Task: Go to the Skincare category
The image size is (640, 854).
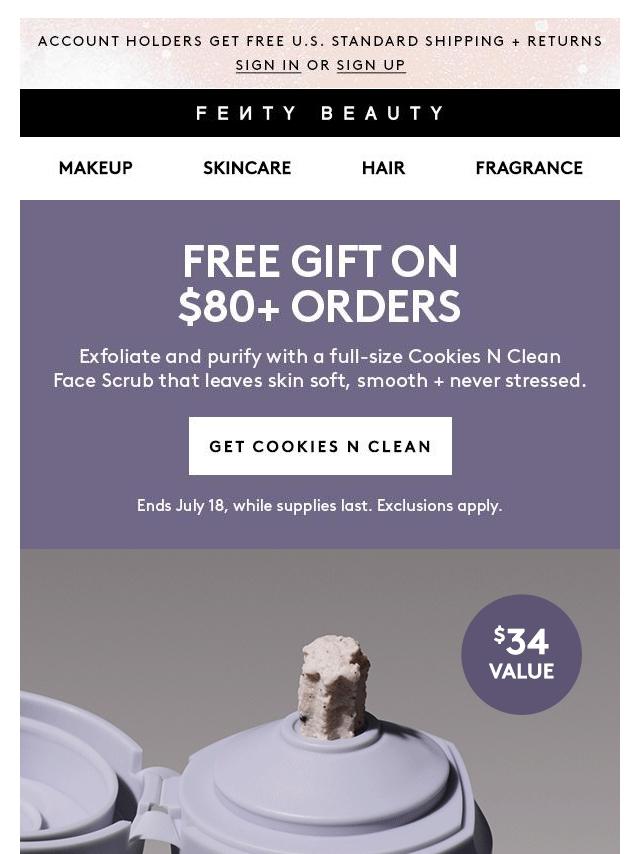Action: [x=247, y=168]
